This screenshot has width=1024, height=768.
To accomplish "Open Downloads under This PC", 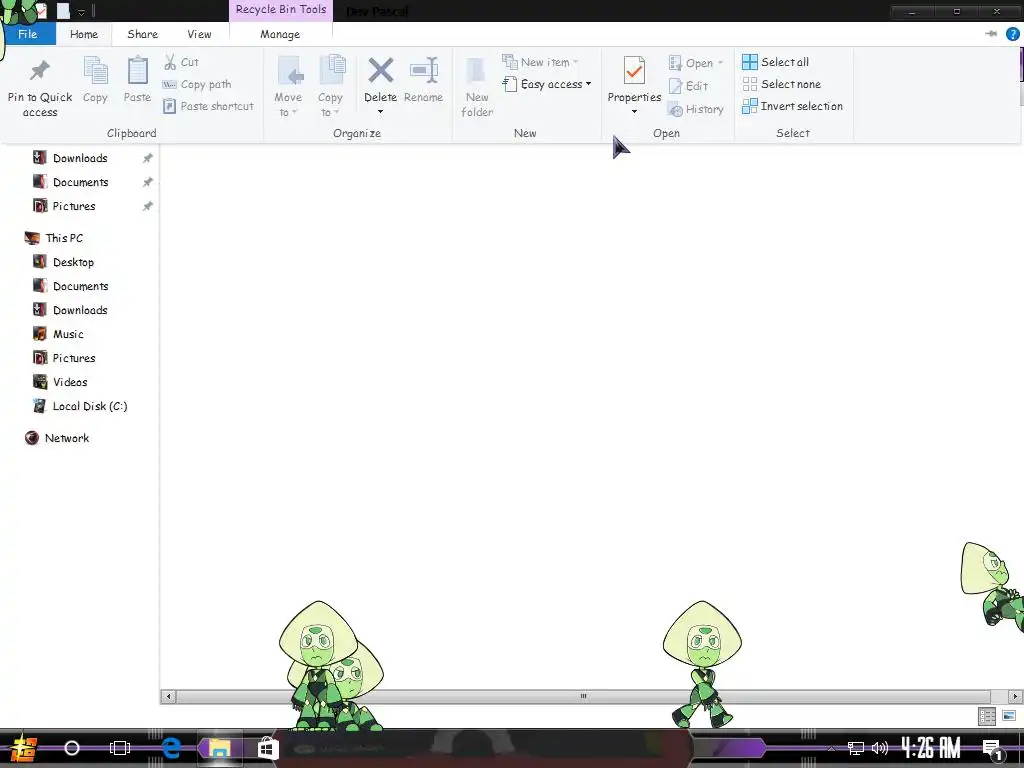I will point(80,310).
